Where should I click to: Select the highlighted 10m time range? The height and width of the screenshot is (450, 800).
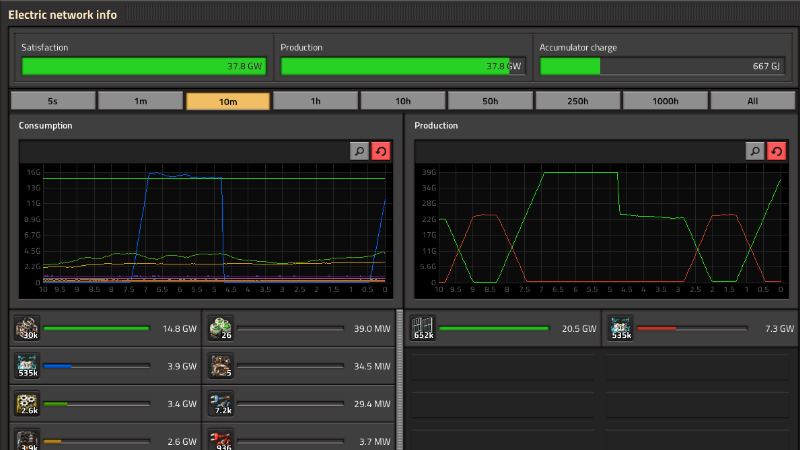228,101
